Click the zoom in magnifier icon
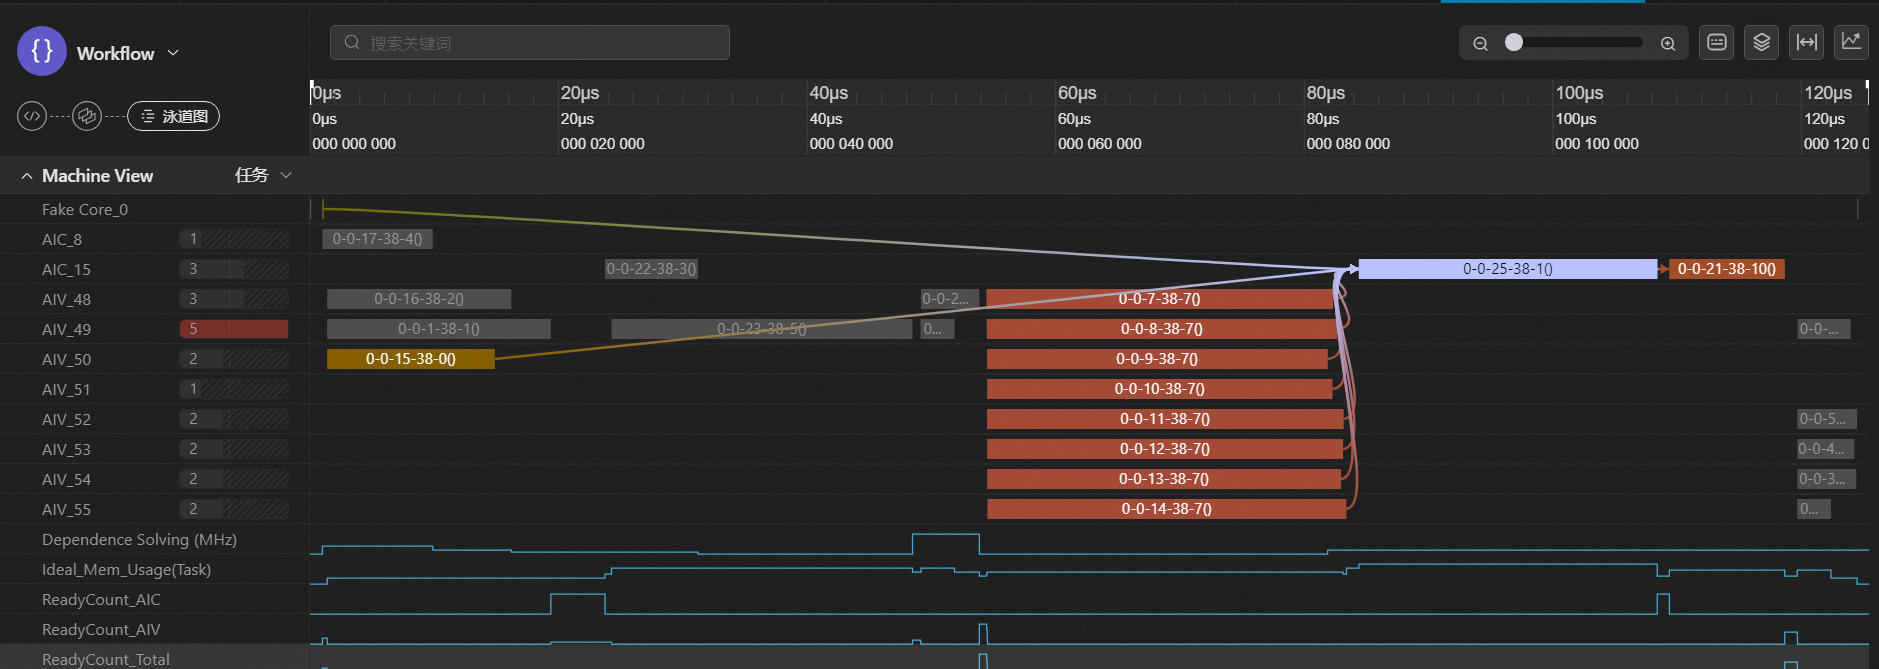This screenshot has width=1879, height=669. point(1668,43)
